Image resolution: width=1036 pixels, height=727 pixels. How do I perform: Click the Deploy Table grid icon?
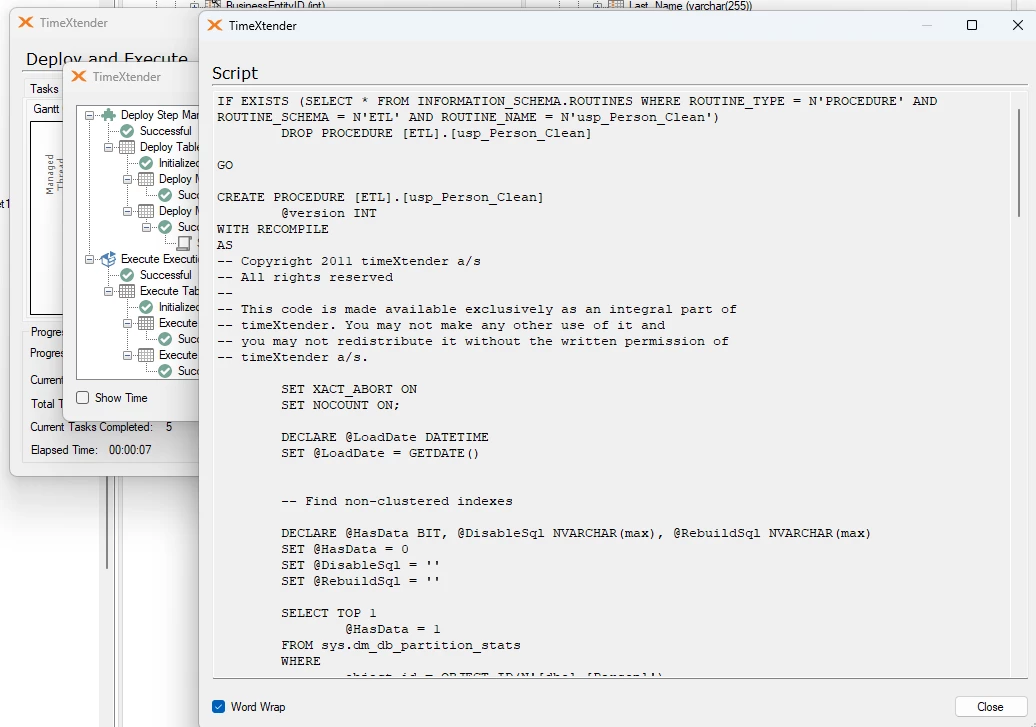[127, 147]
